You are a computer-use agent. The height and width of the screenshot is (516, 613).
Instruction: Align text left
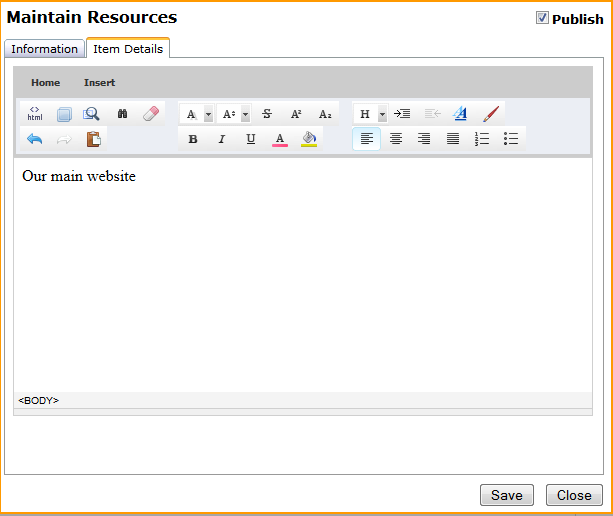click(x=366, y=139)
